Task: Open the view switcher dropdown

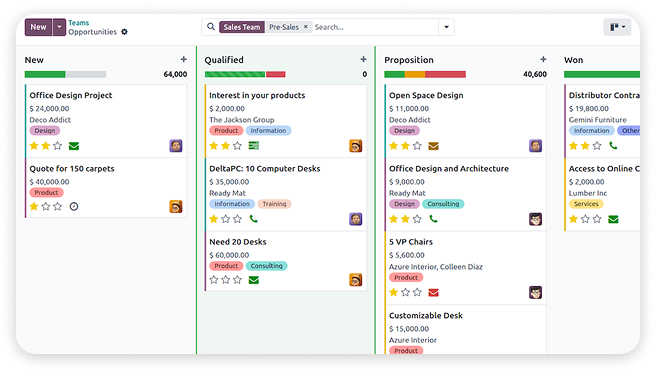Action: (x=618, y=27)
